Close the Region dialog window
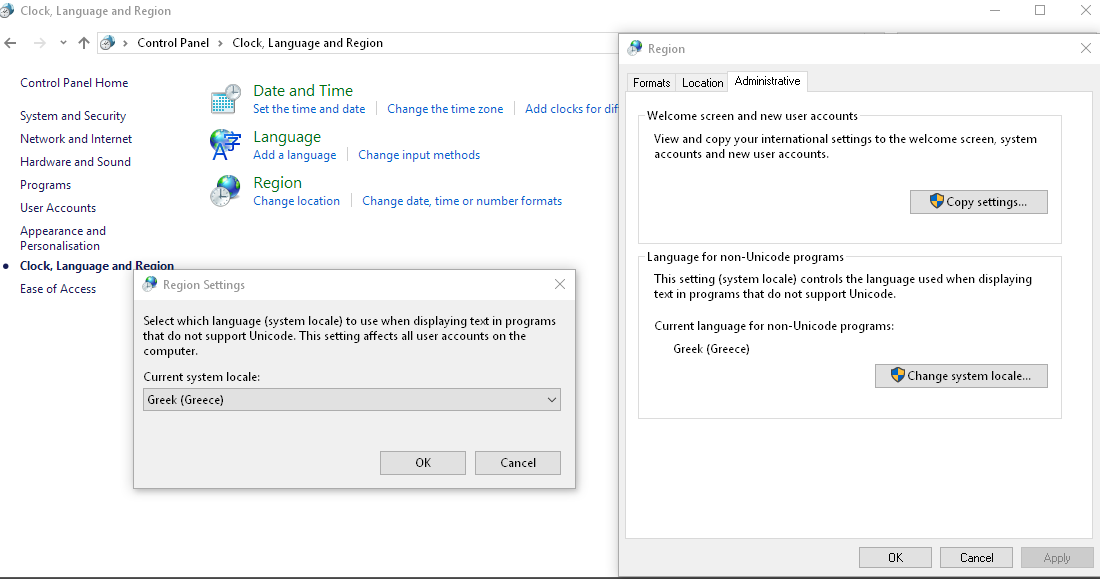This screenshot has width=1100, height=579. pyautogui.click(x=1085, y=48)
